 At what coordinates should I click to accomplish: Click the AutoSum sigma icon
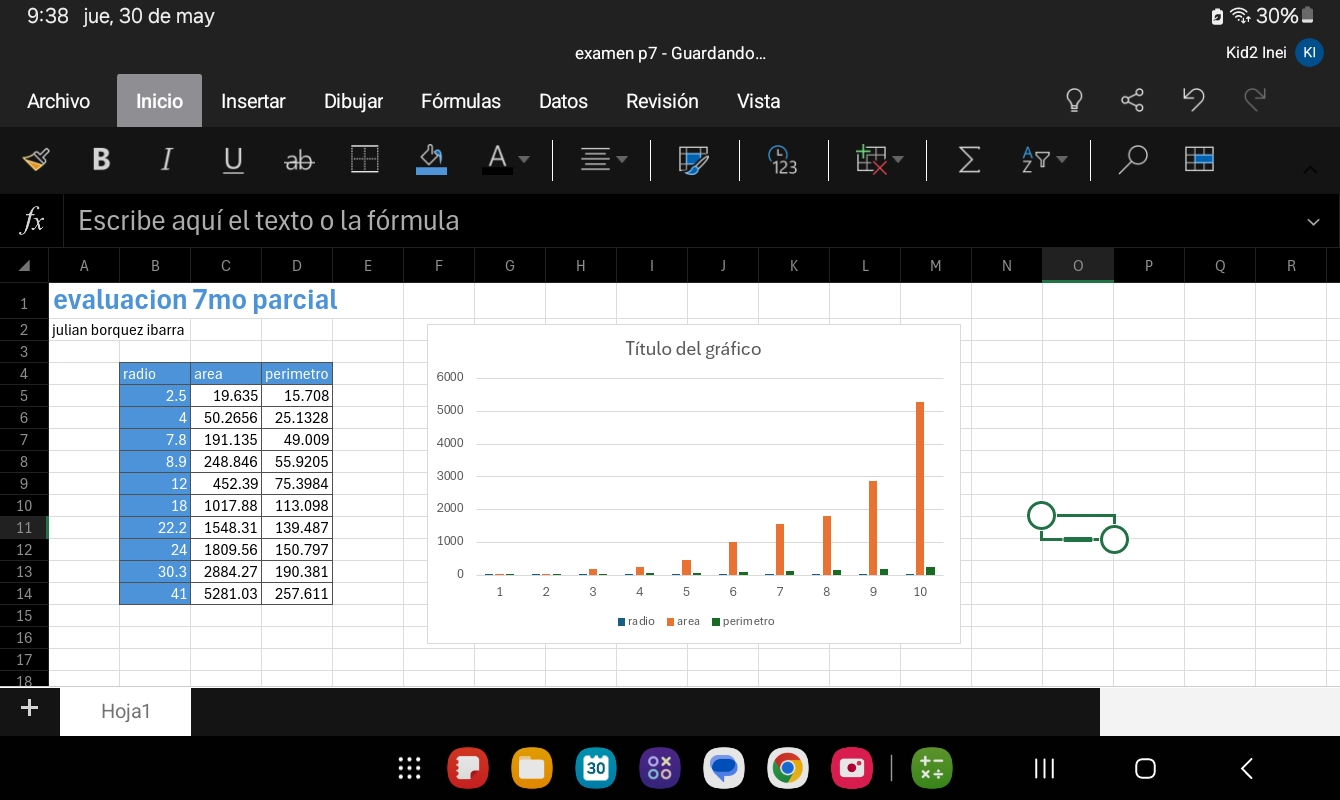968,160
